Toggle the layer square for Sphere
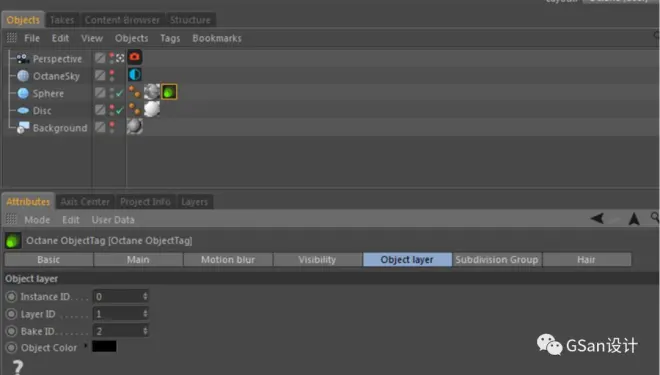Image resolution: width=660 pixels, height=375 pixels. point(100,93)
